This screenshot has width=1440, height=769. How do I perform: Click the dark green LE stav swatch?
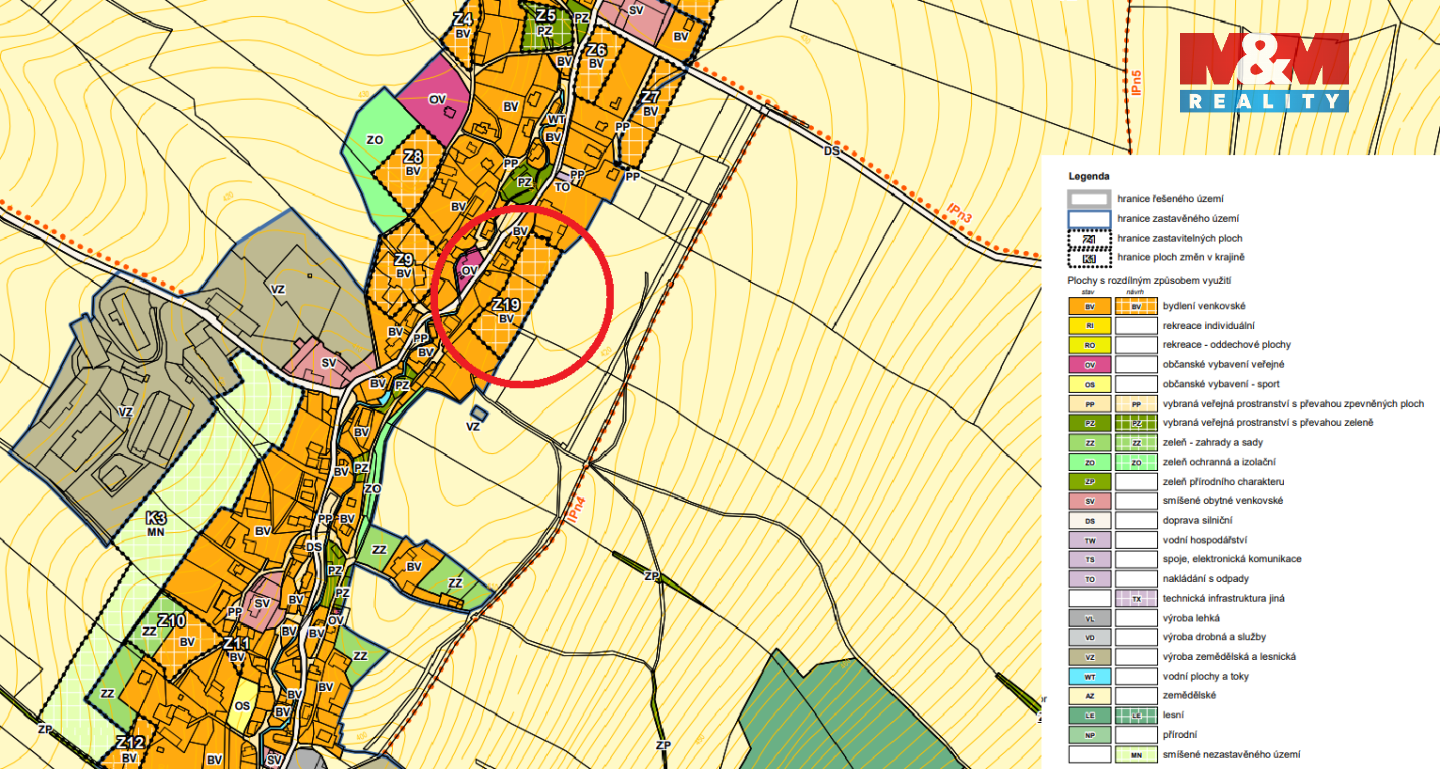pyautogui.click(x=1089, y=715)
